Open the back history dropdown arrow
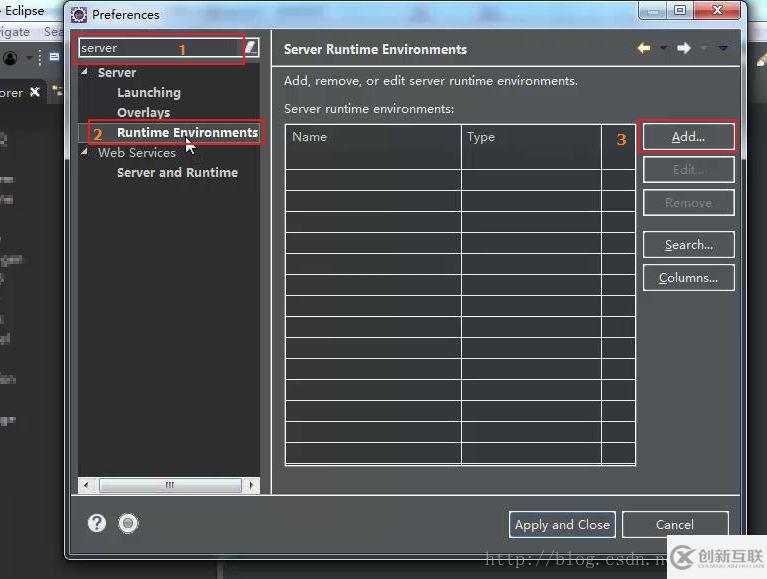 click(x=663, y=48)
